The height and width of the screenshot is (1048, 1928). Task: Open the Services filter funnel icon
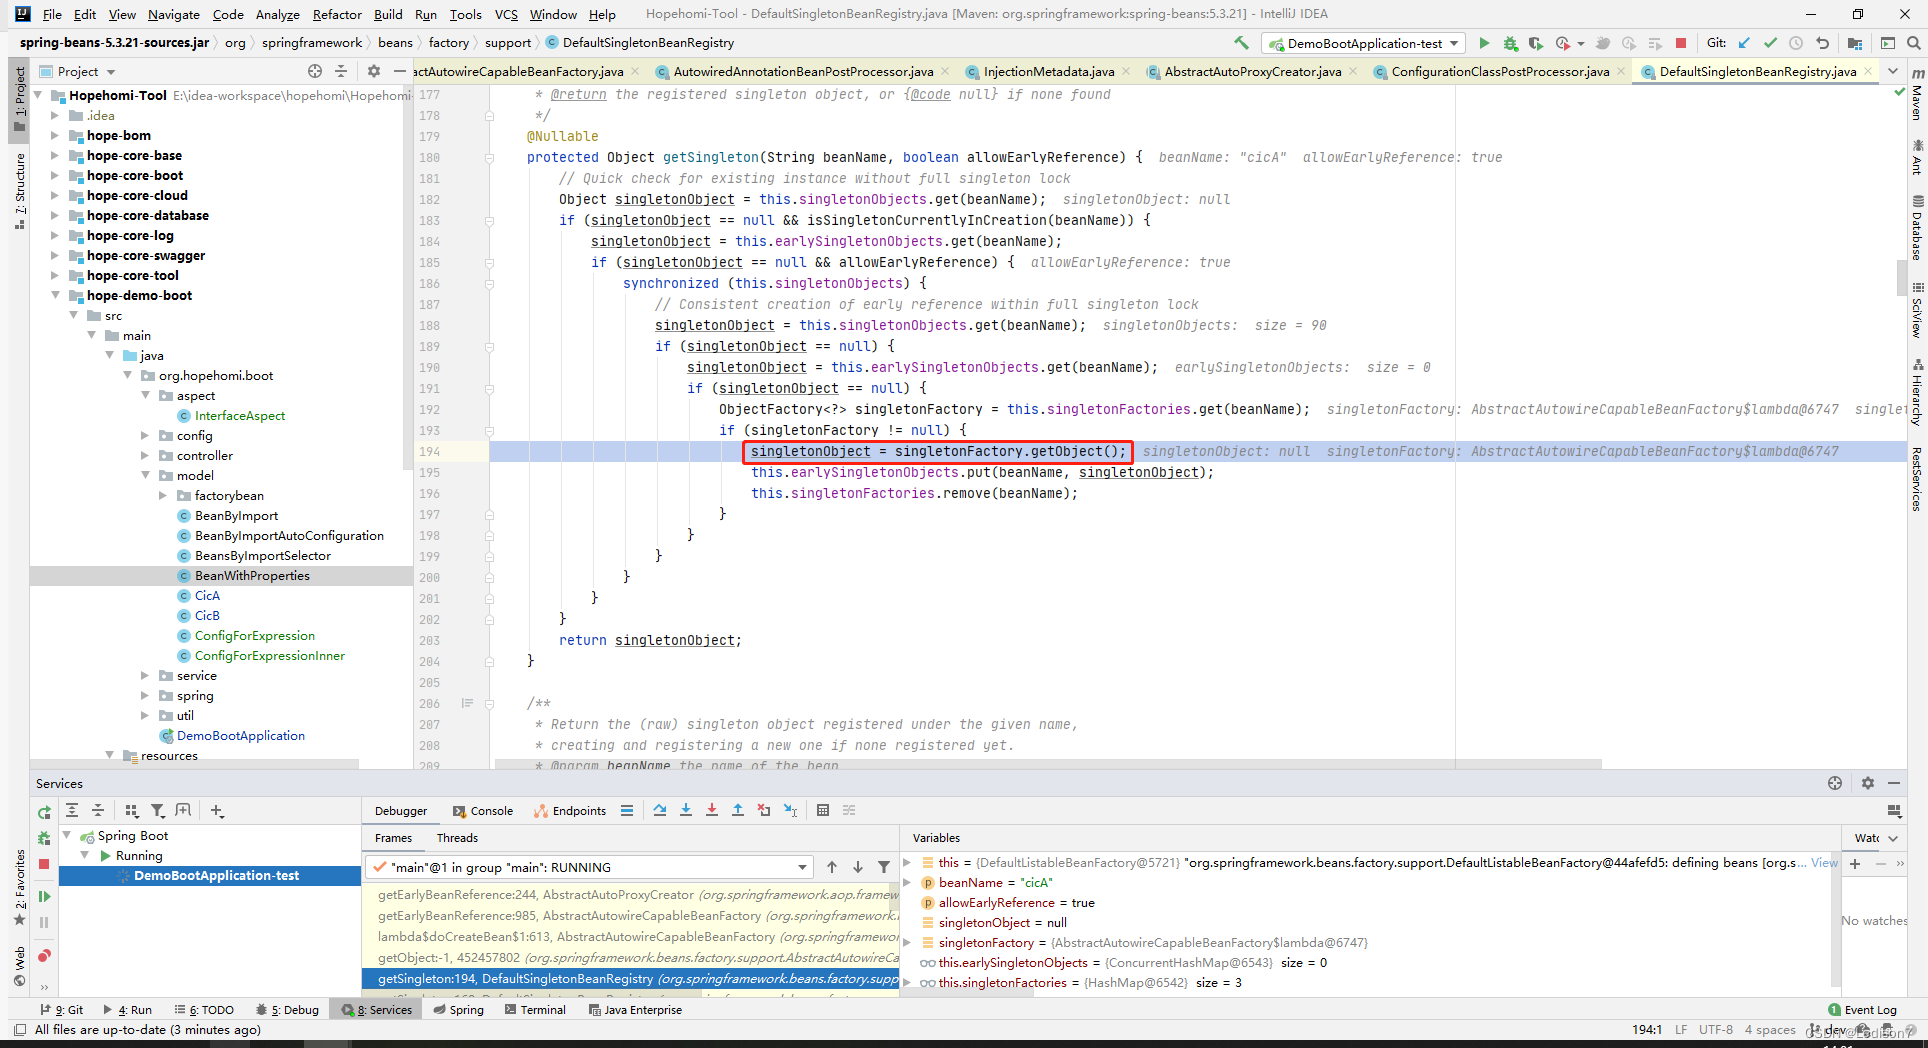pos(158,810)
